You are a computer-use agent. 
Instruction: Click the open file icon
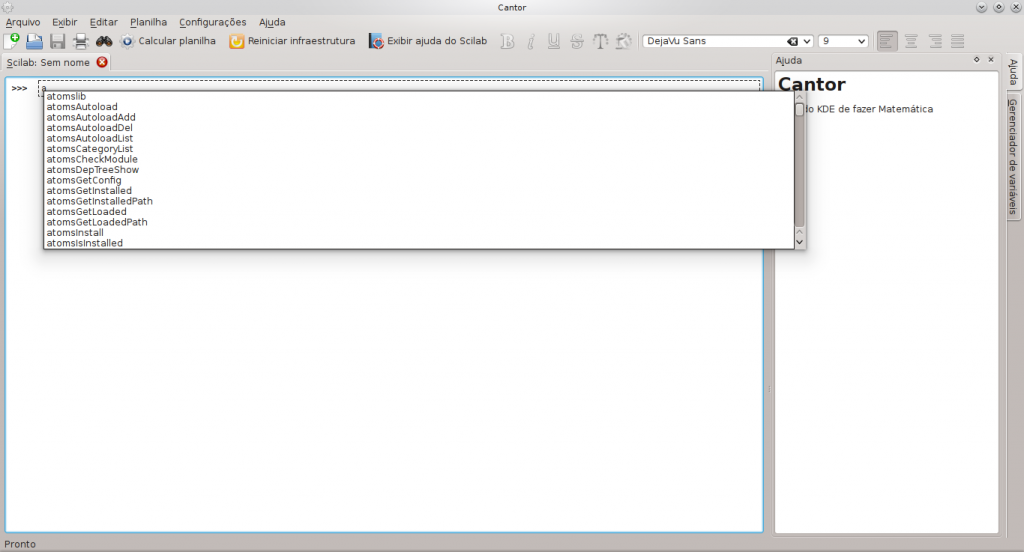point(35,41)
